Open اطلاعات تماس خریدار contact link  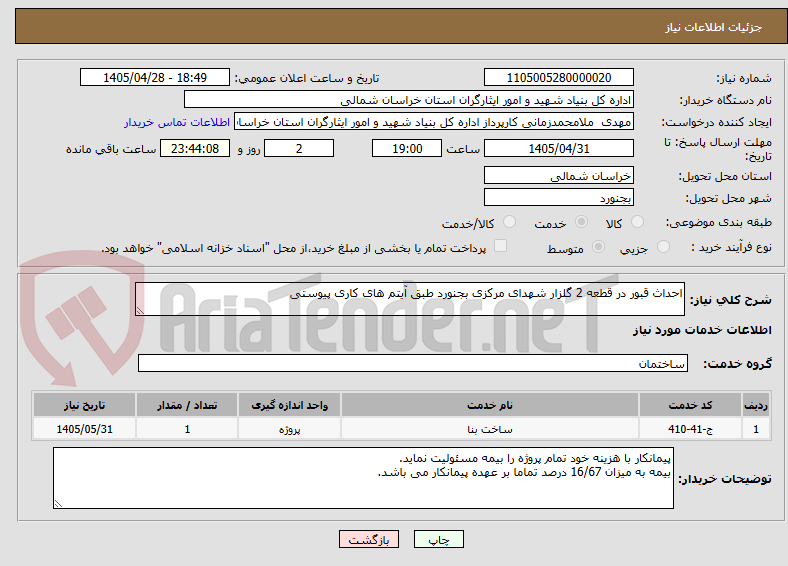point(177,122)
